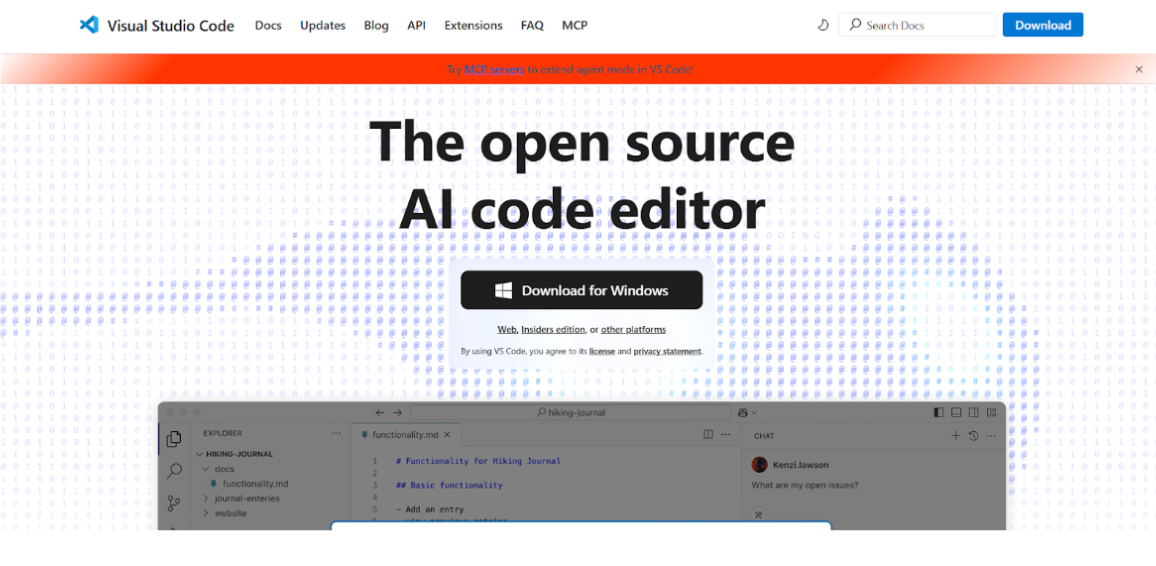1156x566 pixels.
Task: Toggle the dark theme moon icon
Action: pos(824,25)
